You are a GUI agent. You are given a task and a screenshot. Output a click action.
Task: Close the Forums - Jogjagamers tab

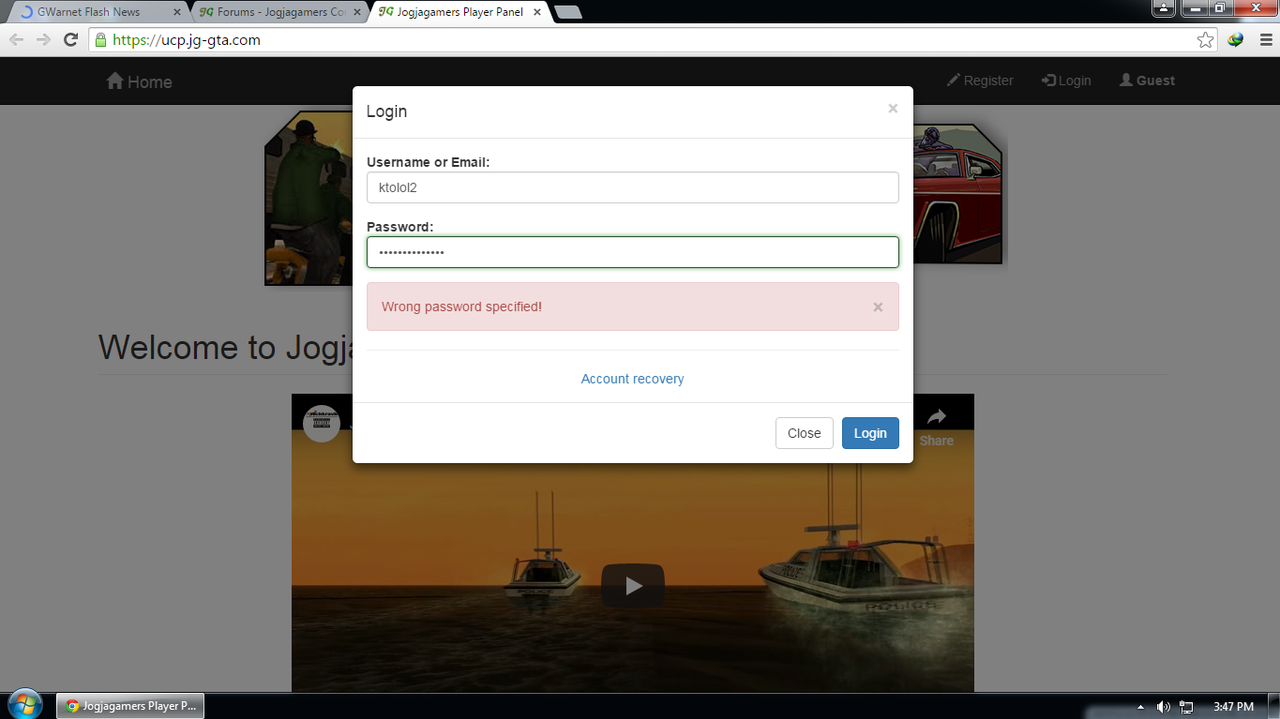357,12
